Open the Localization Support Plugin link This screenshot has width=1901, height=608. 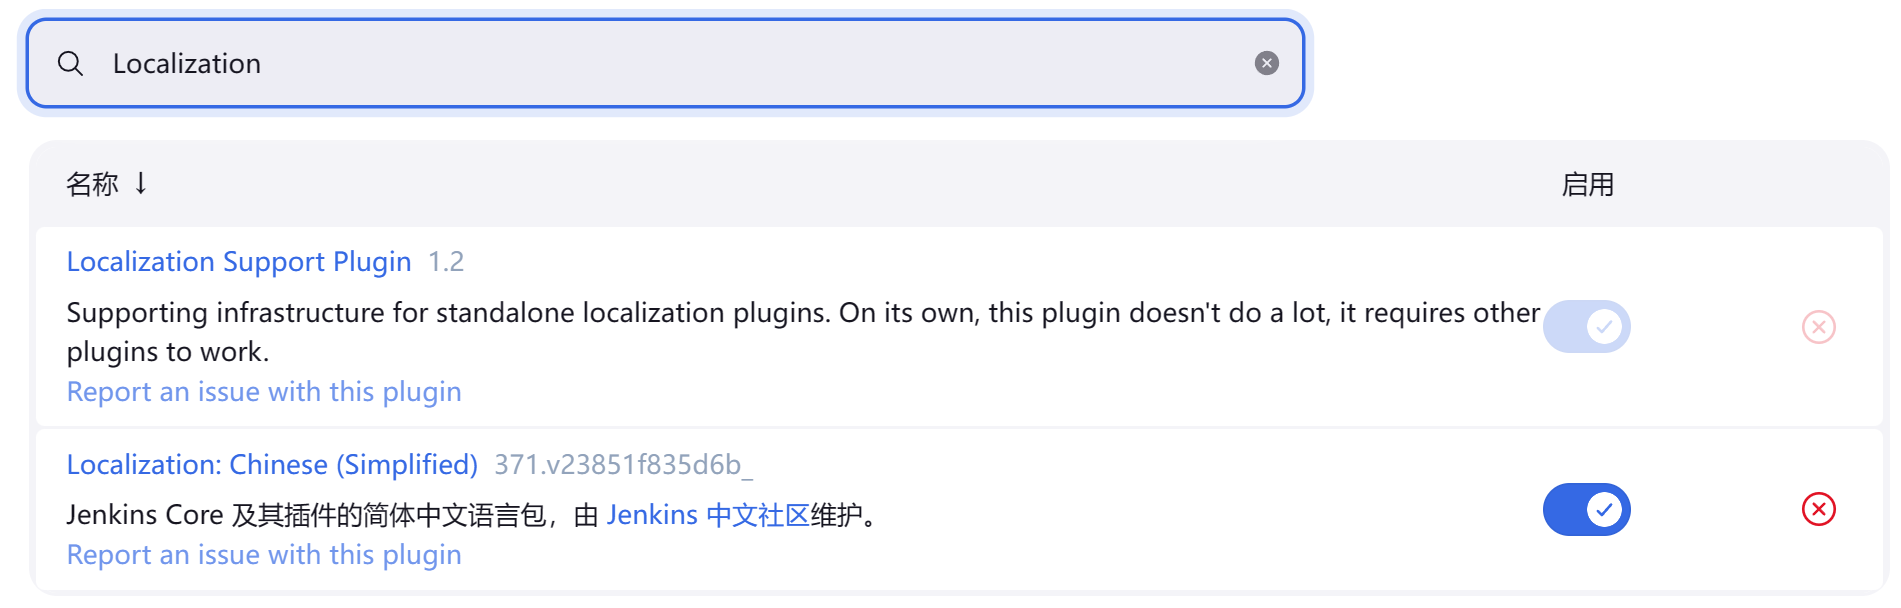pos(238,262)
